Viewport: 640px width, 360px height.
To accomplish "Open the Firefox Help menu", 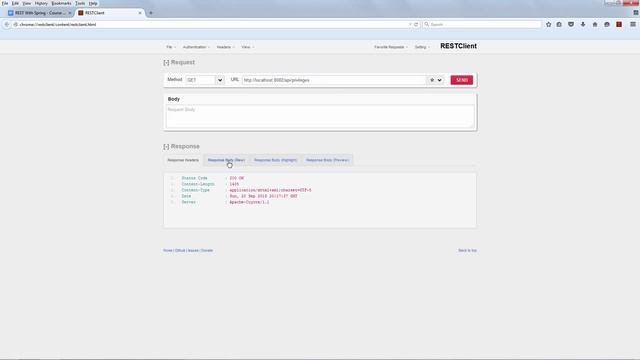I will click(93, 3).
